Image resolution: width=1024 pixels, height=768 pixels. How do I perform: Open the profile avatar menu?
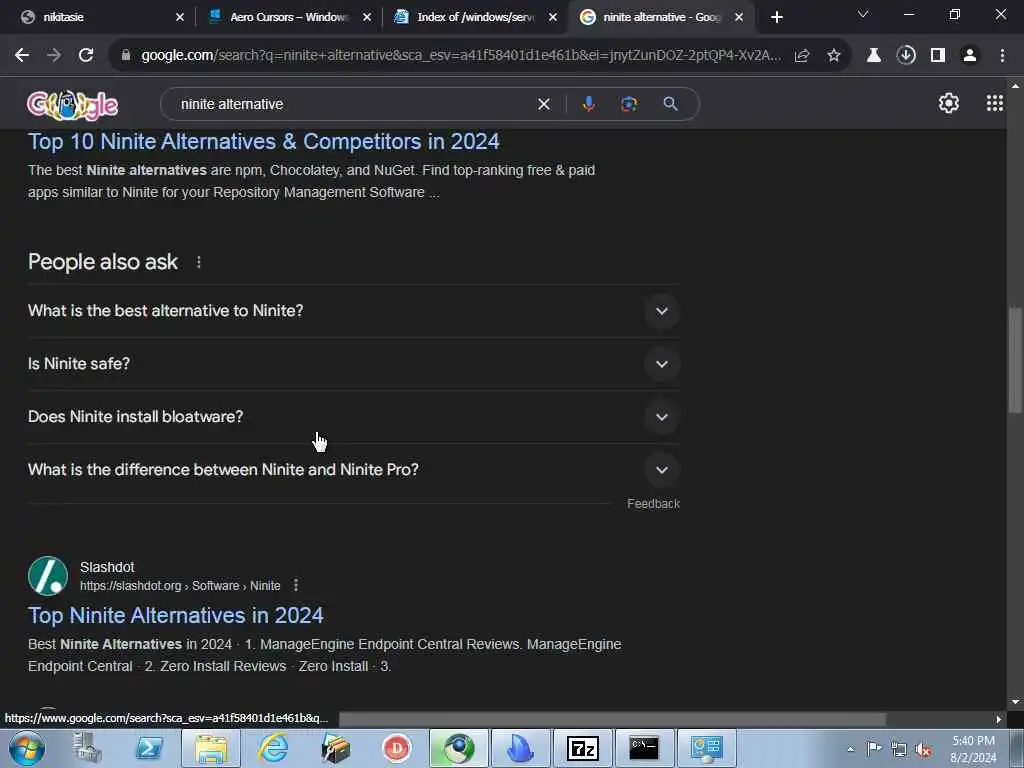click(970, 56)
